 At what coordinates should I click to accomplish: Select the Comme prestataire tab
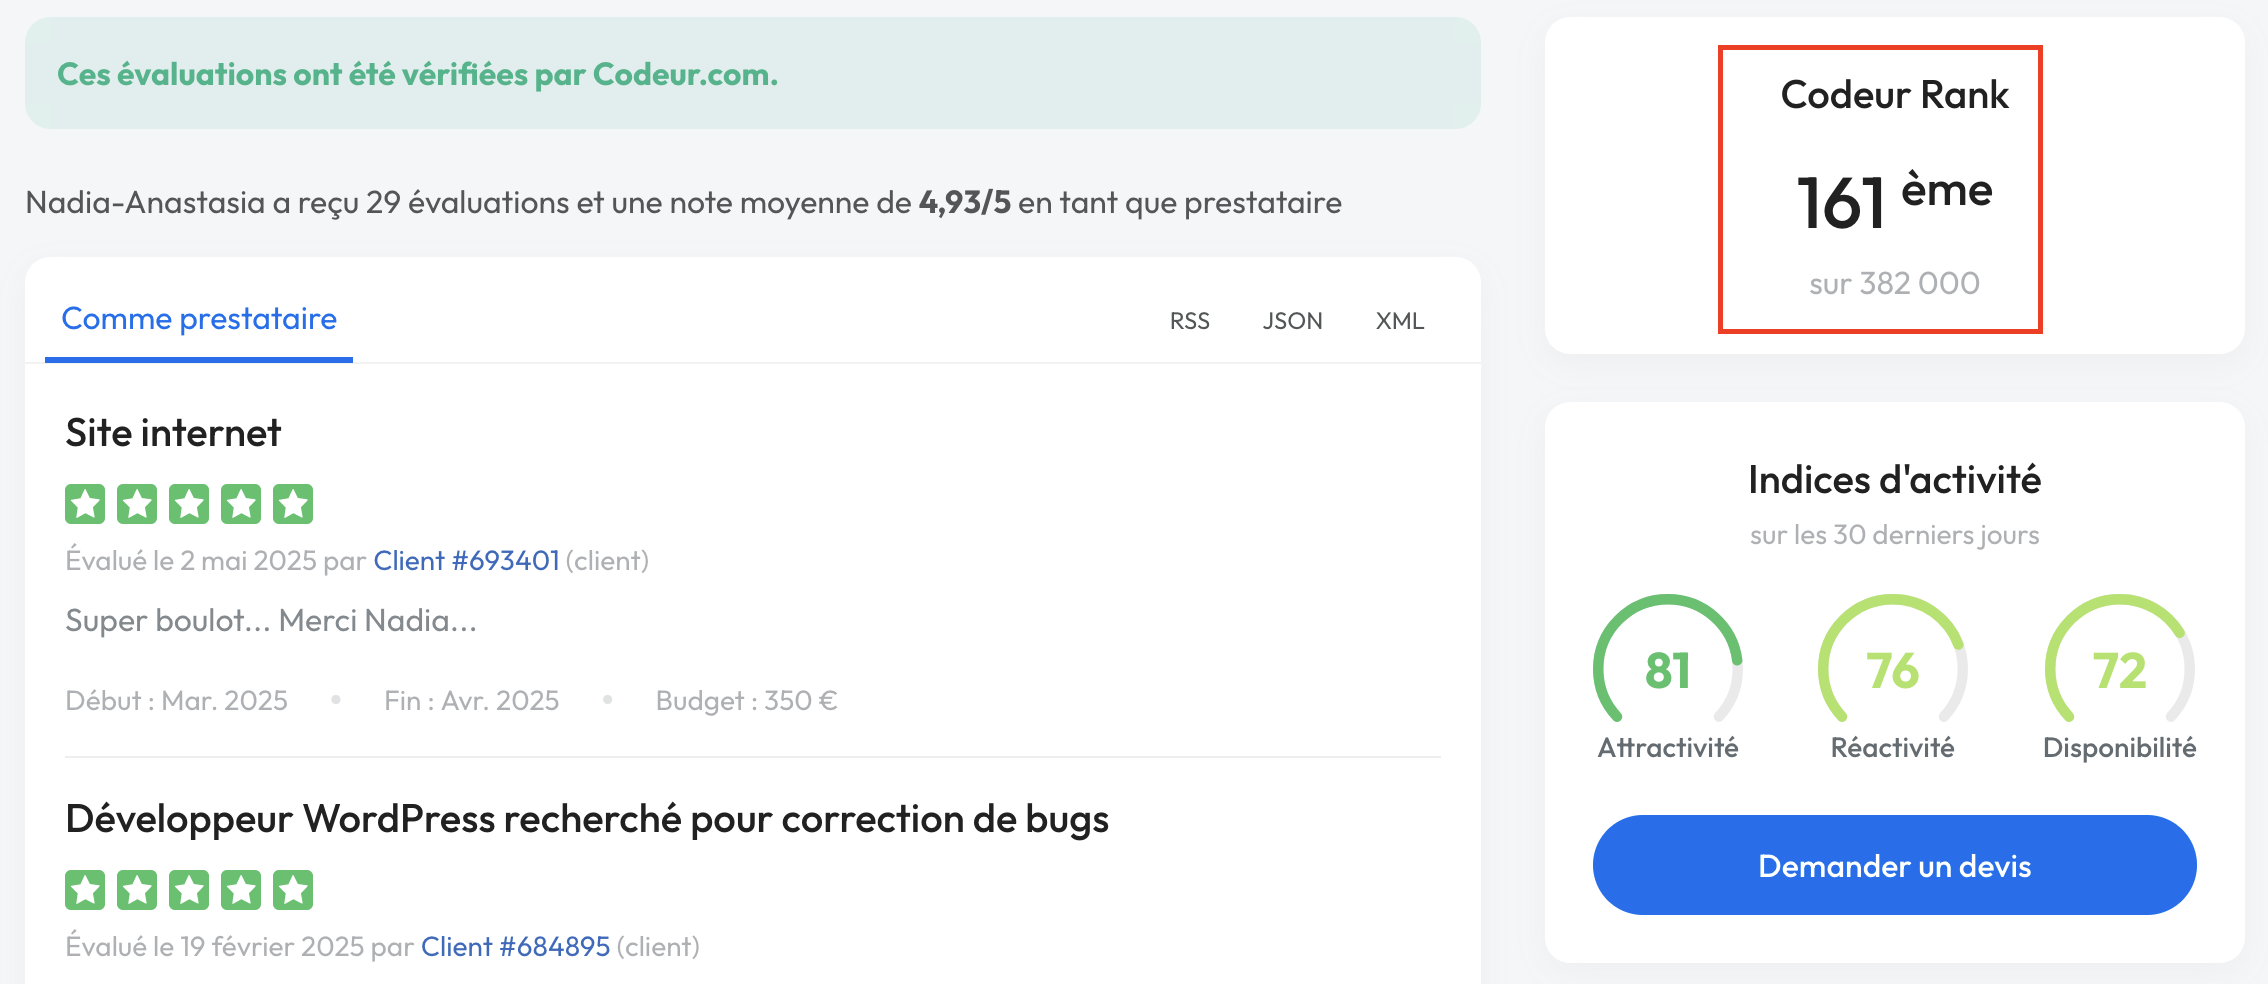coord(199,319)
